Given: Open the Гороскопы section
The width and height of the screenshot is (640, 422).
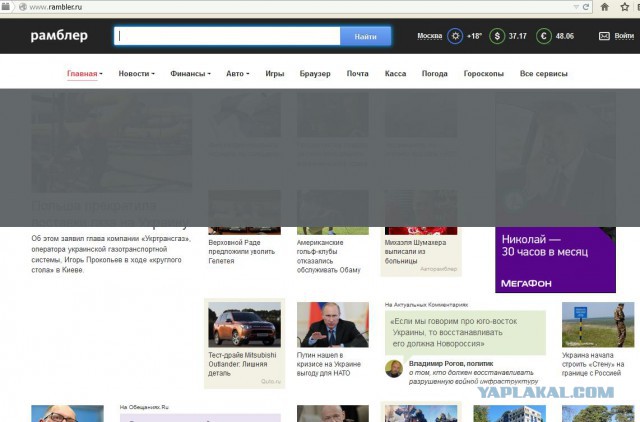Looking at the screenshot, I should [484, 74].
